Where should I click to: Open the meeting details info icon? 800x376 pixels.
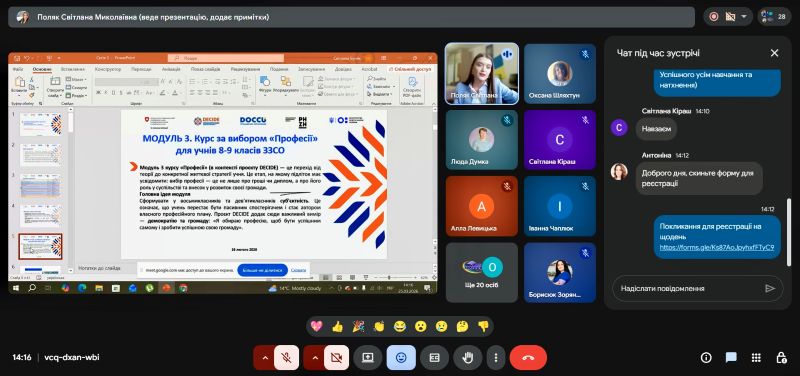706,358
